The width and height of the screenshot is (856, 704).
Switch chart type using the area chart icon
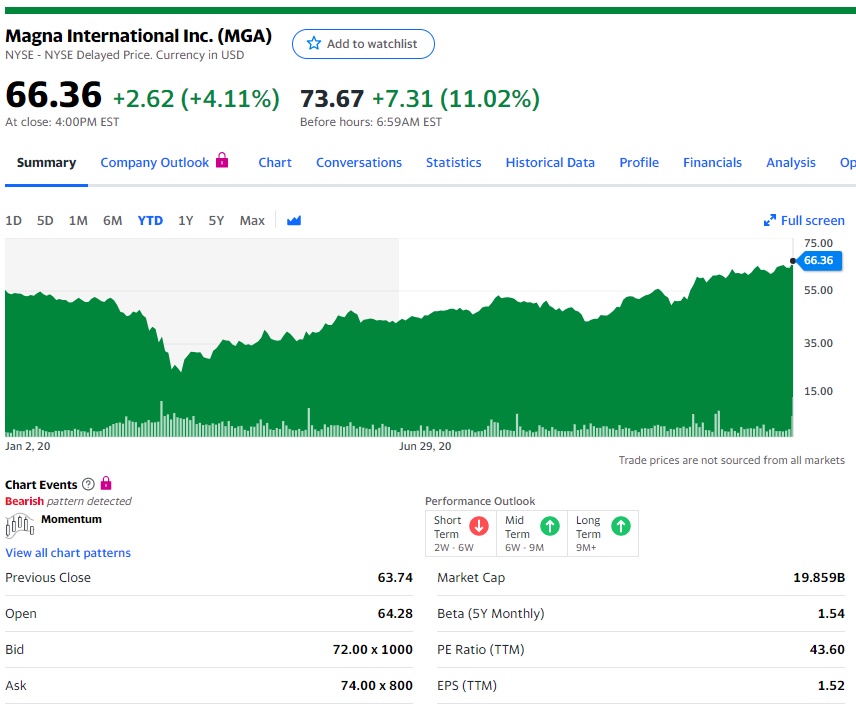294,220
